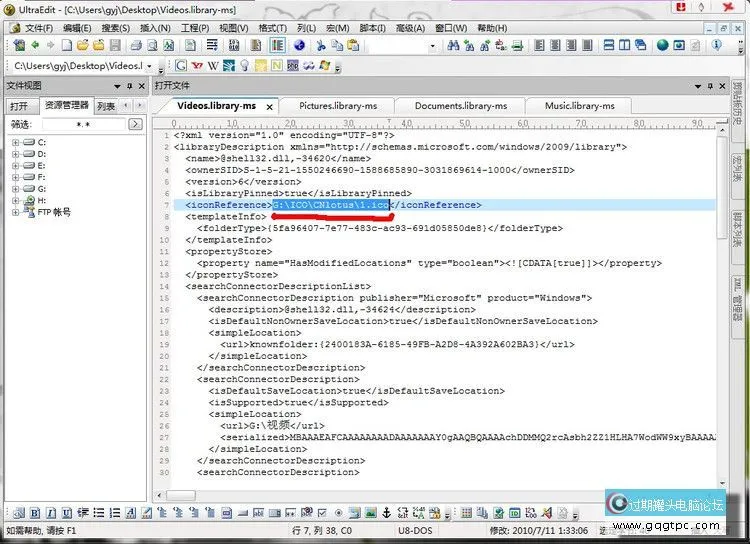This screenshot has width=750, height=544.
Task: Click the filter go arrow button
Action: tap(136, 125)
